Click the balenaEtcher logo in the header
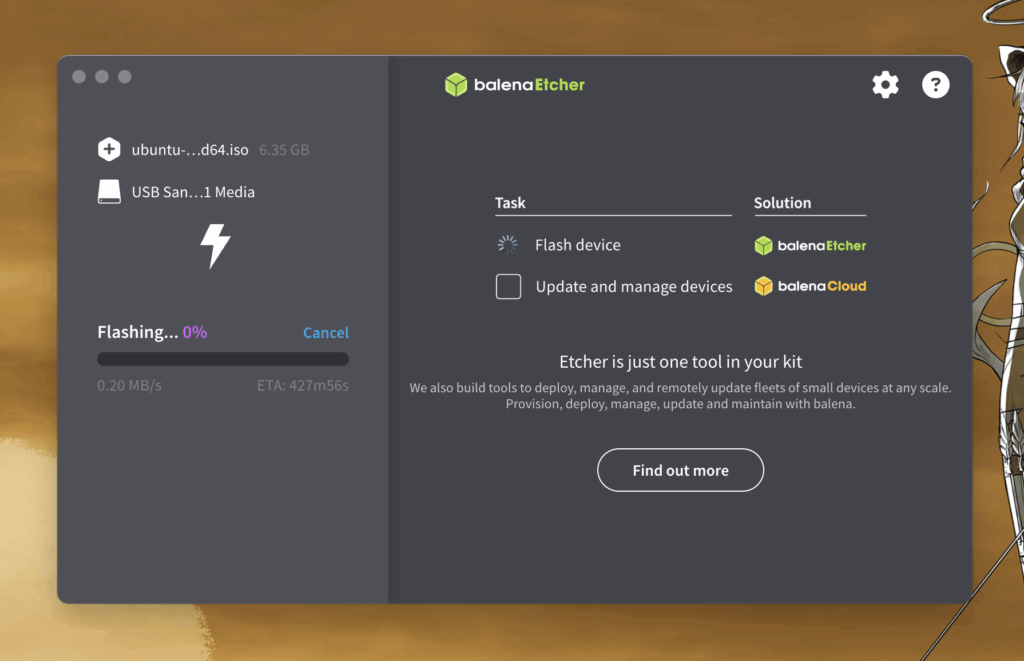 [515, 85]
